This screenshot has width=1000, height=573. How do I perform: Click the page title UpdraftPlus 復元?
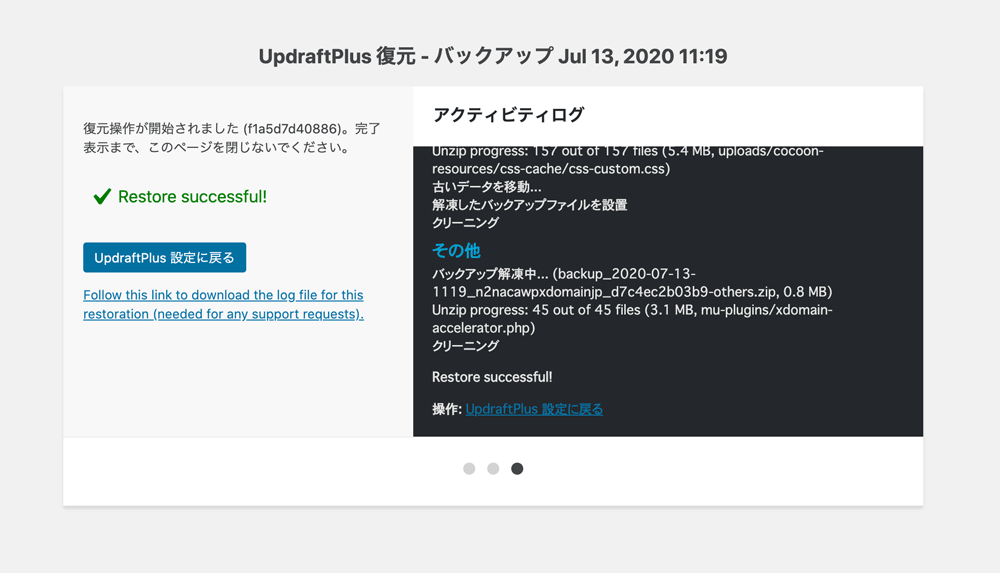[492, 56]
